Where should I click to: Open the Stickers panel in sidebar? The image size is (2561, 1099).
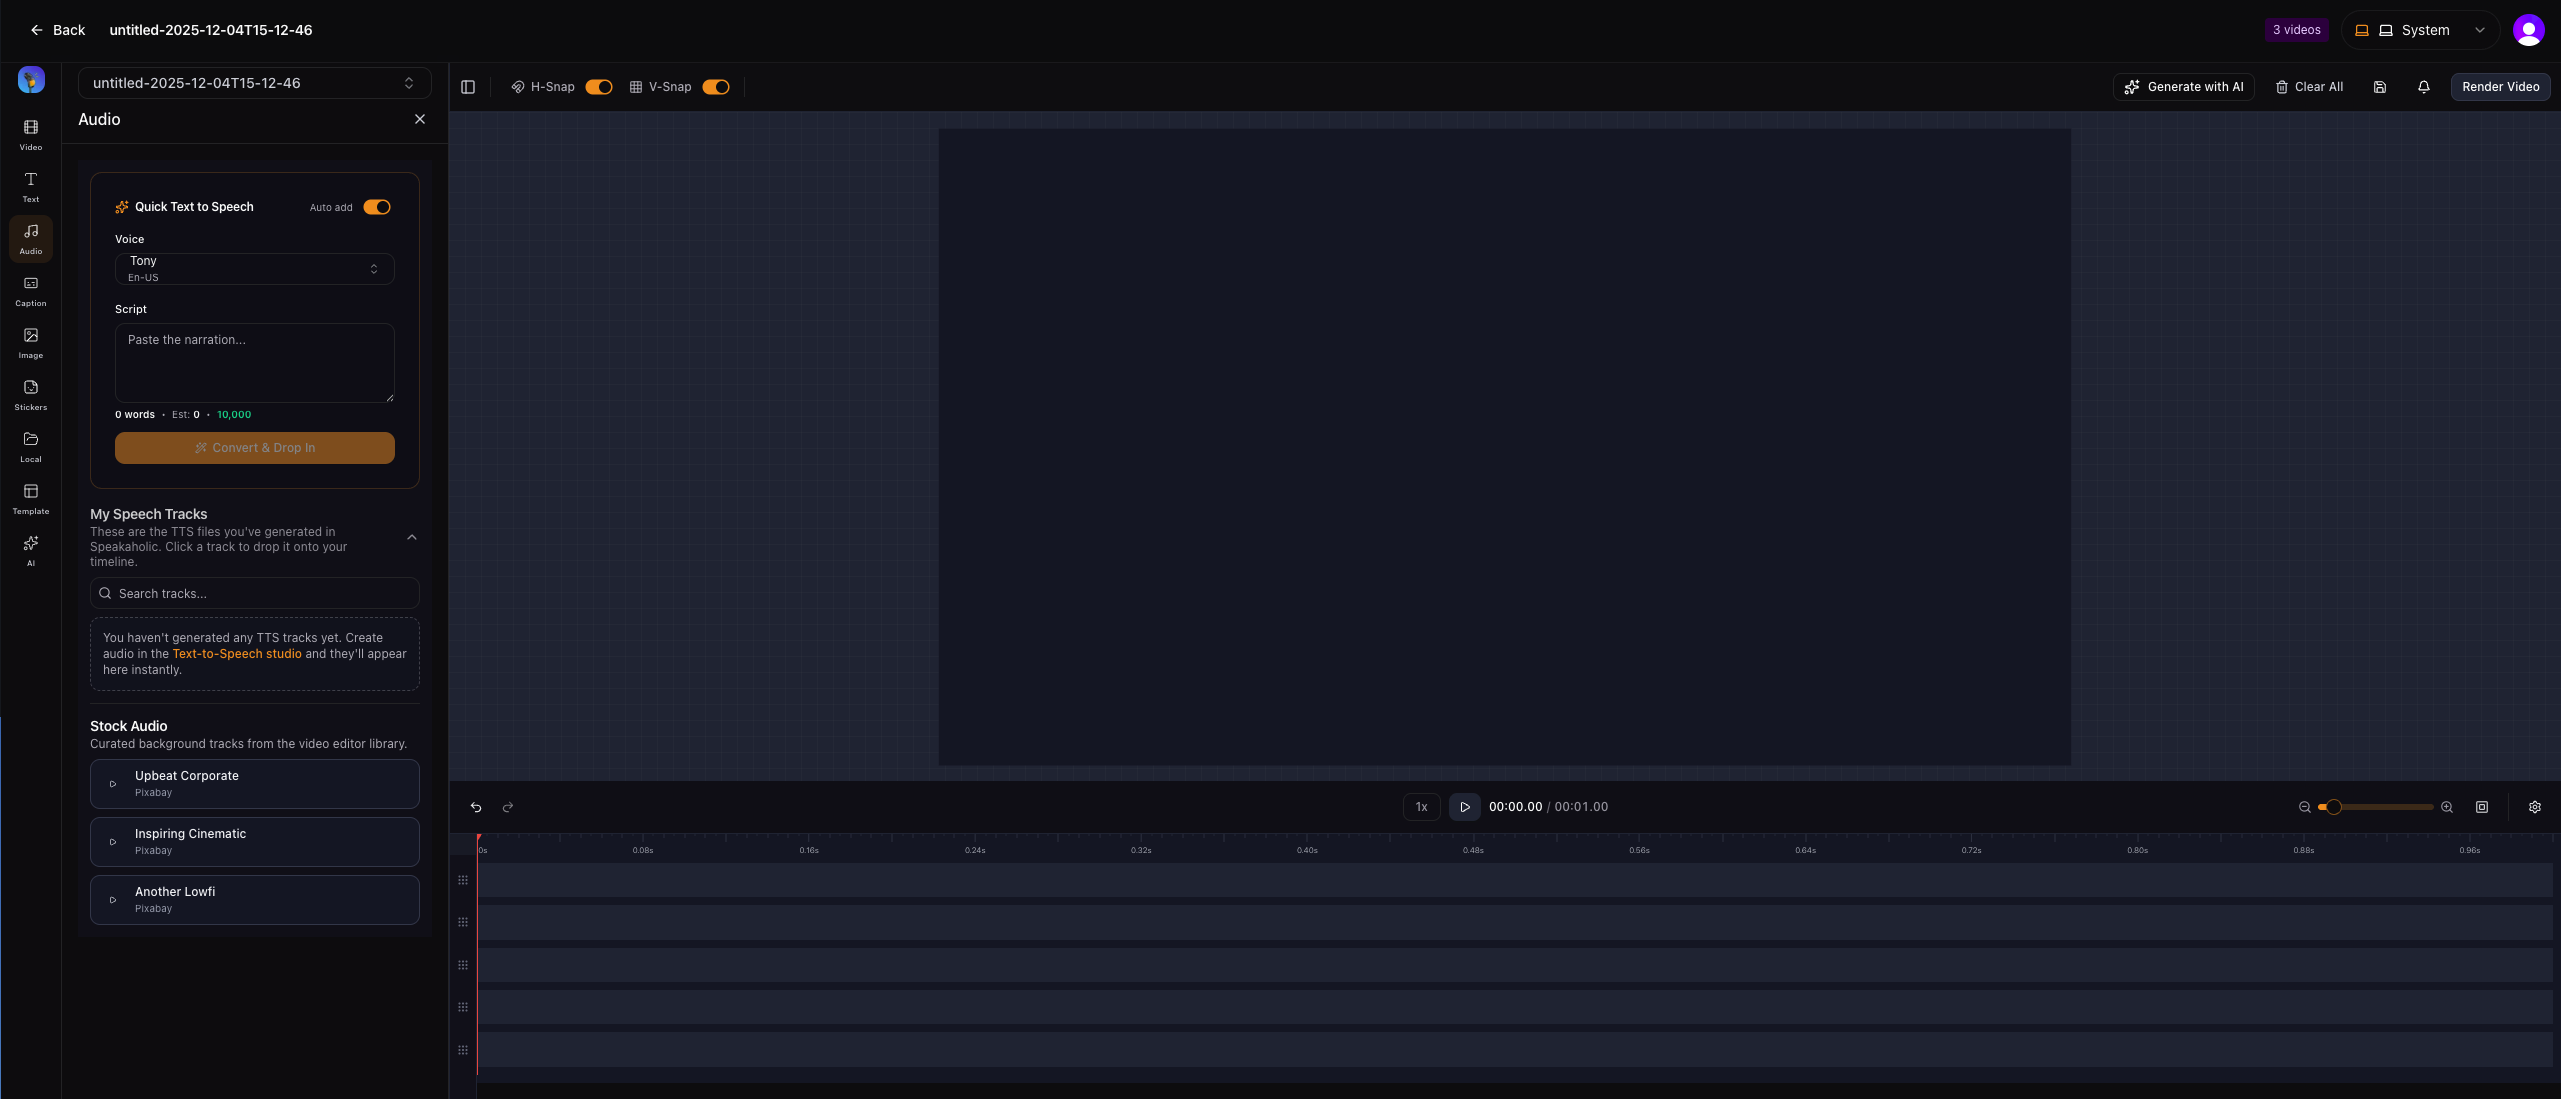(31, 394)
